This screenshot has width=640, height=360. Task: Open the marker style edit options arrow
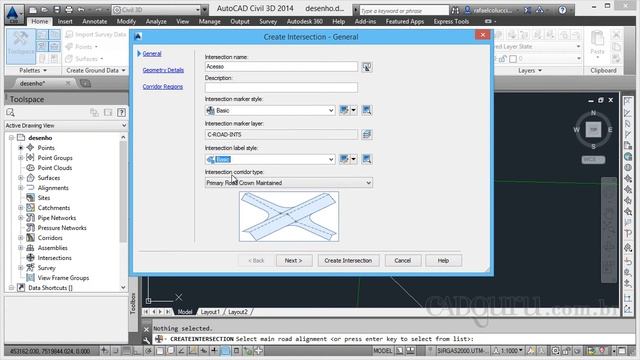click(353, 110)
